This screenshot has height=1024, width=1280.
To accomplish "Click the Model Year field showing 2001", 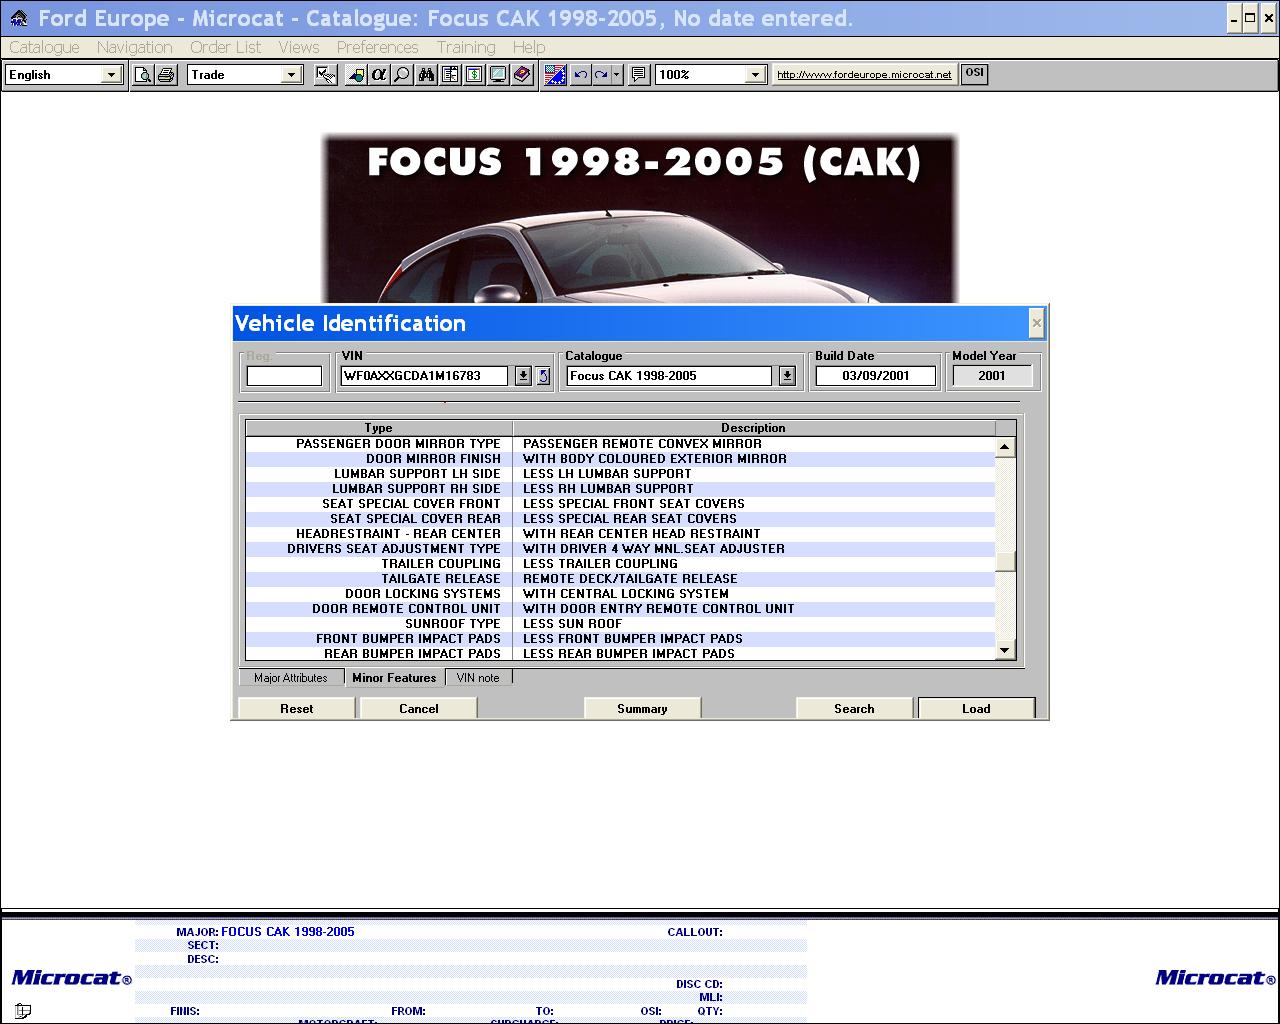I will tap(992, 376).
